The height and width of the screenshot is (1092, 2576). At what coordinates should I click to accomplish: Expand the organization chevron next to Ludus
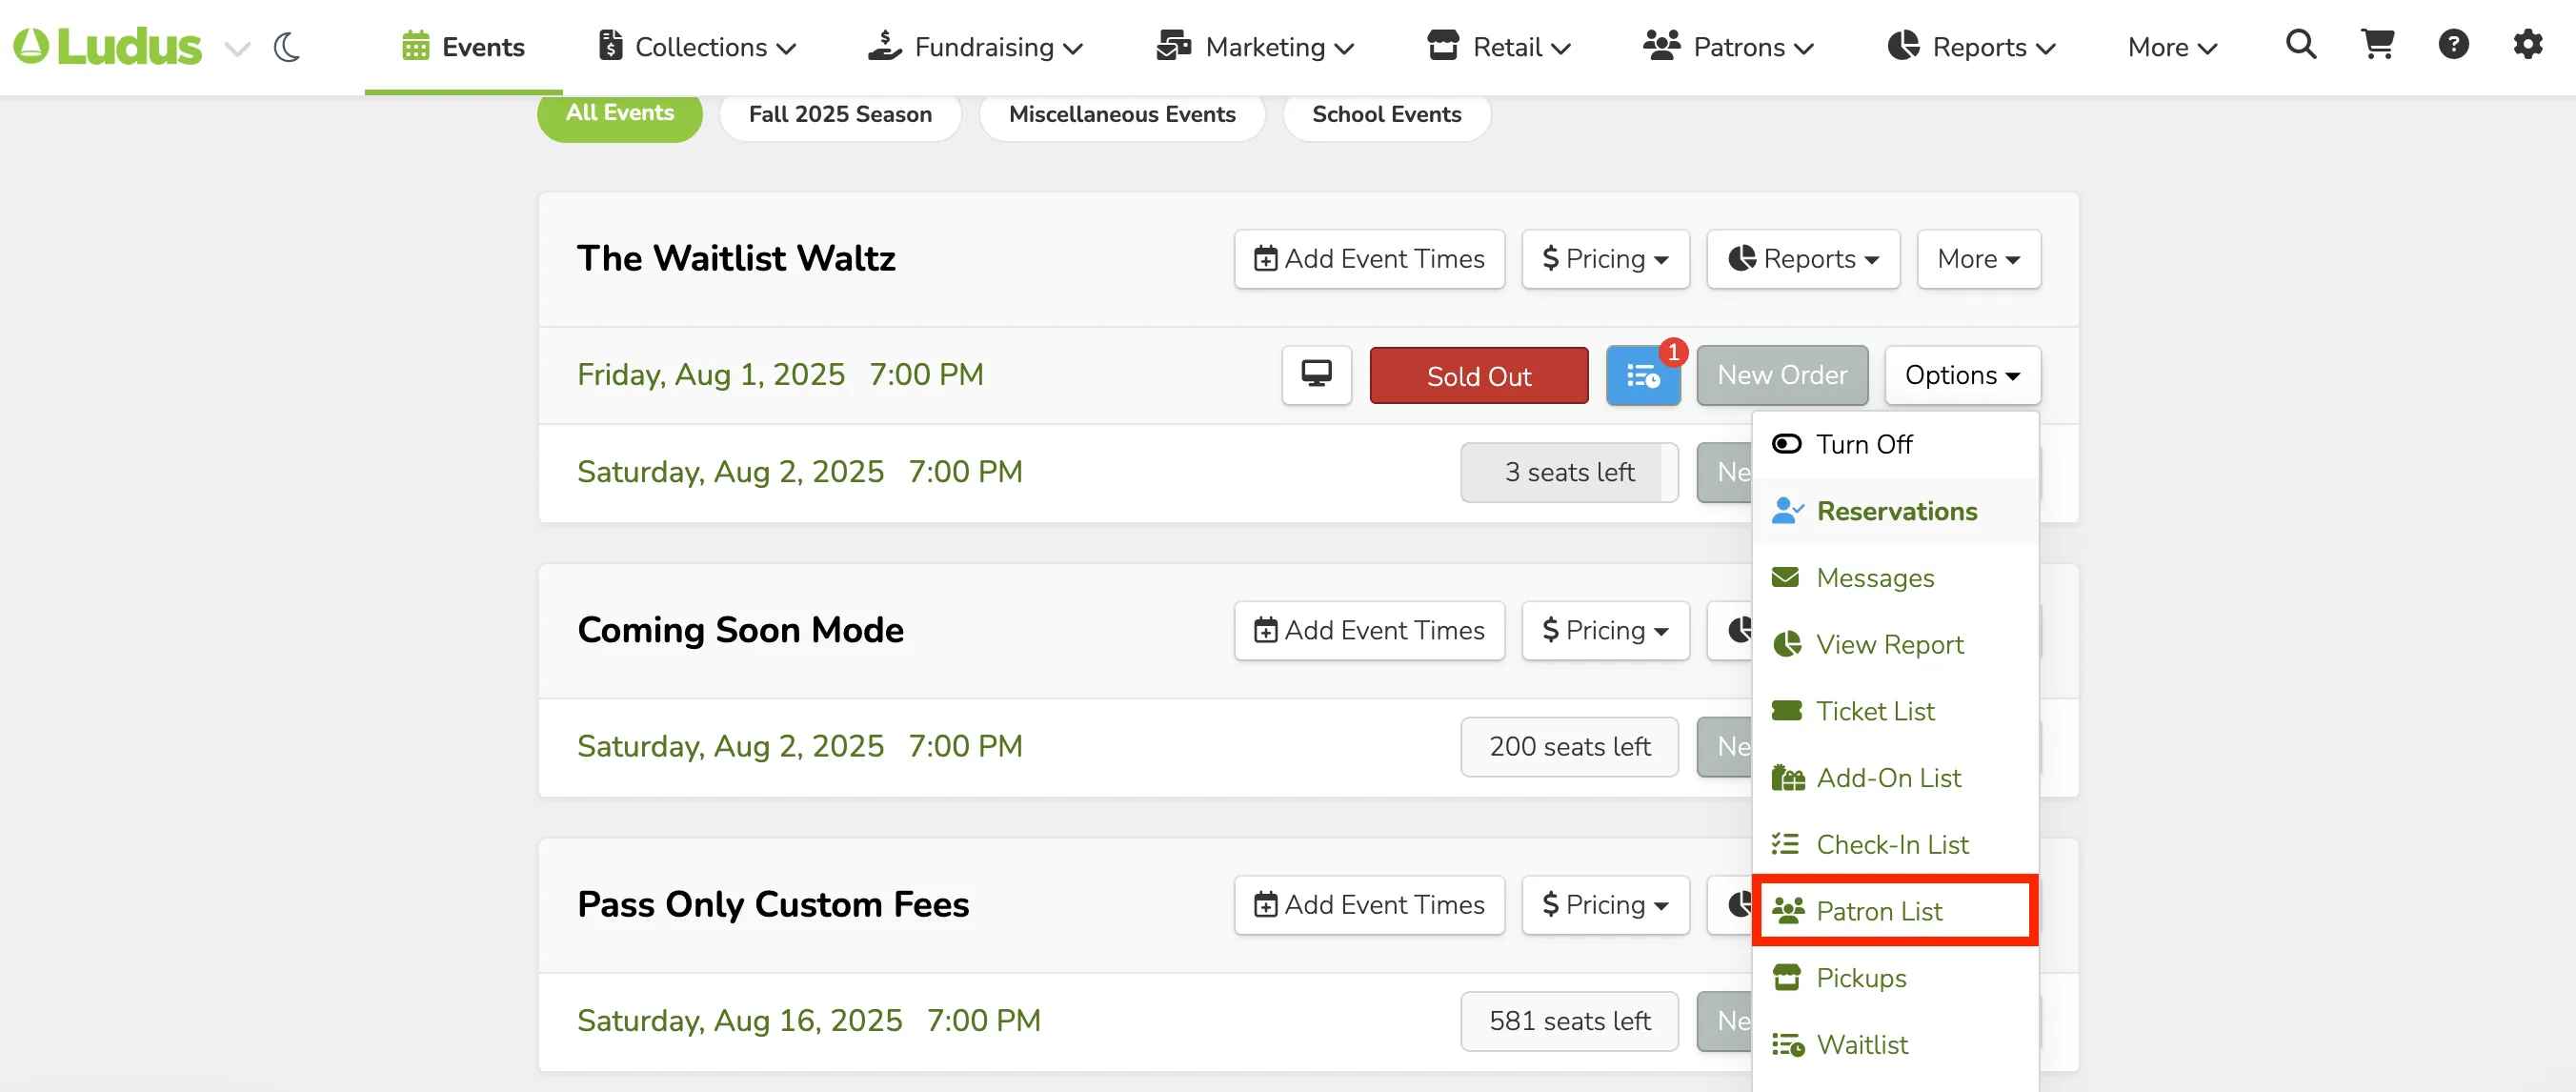pyautogui.click(x=237, y=48)
